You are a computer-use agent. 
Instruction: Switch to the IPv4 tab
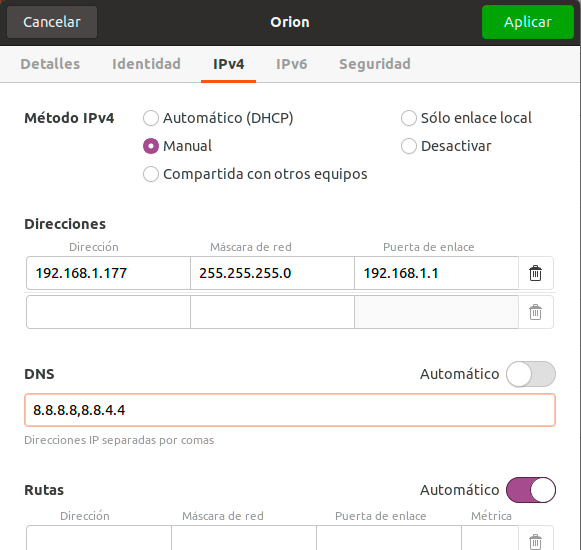tap(229, 64)
